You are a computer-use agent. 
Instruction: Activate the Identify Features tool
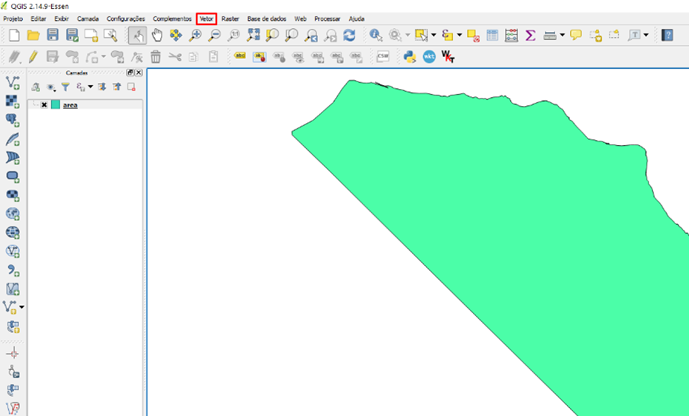(x=376, y=35)
